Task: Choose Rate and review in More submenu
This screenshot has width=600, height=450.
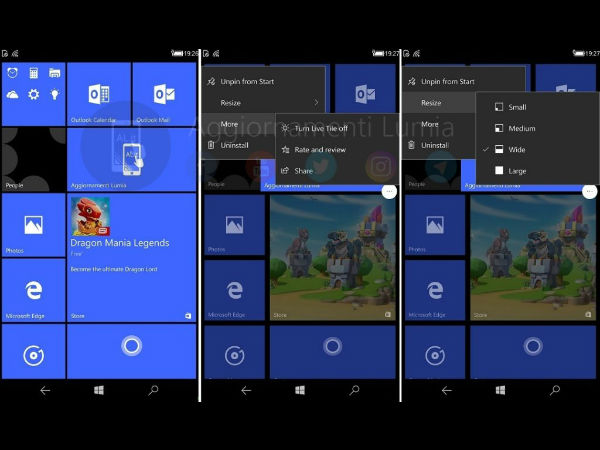Action: click(337, 150)
